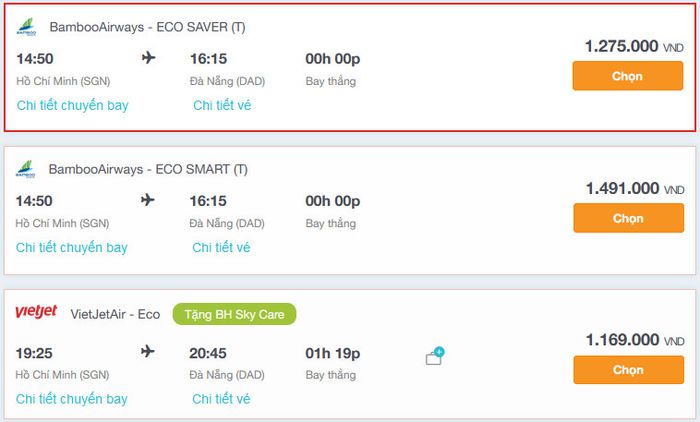Click Bamboo Airways logo on ECO SMART flight

pos(26,169)
